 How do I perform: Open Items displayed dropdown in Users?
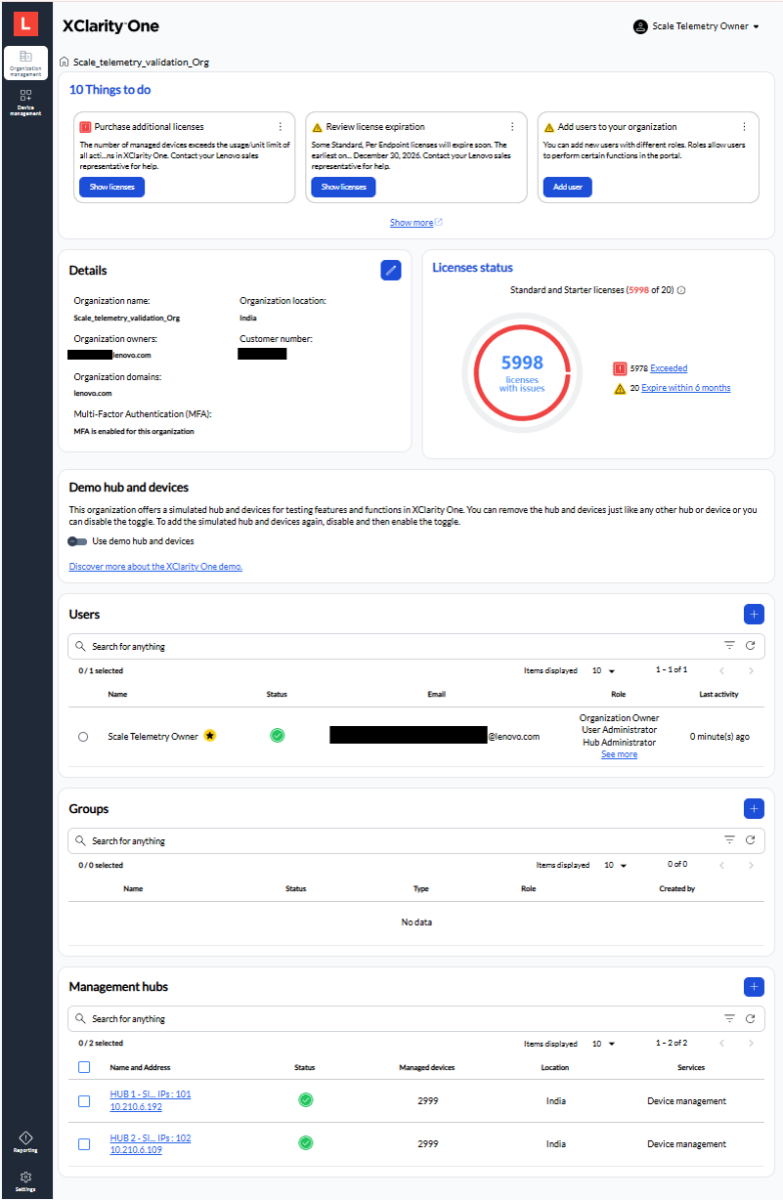click(603, 671)
